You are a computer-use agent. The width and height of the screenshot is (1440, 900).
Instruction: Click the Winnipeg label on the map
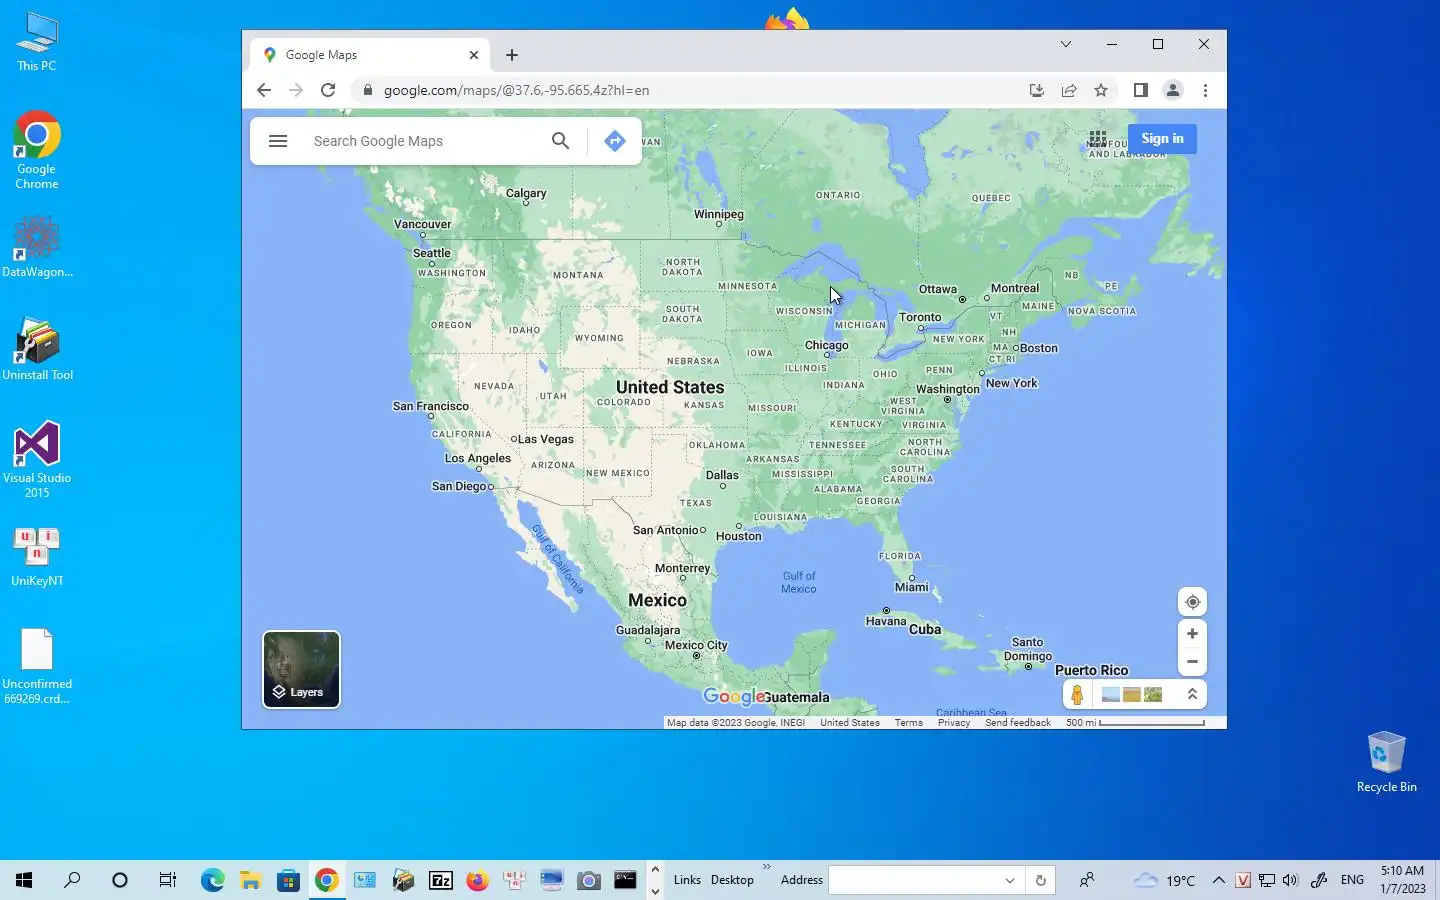point(719,214)
